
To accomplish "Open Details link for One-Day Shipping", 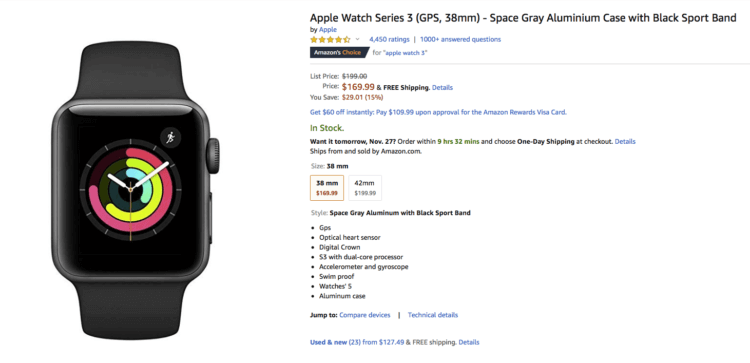I will click(625, 142).
